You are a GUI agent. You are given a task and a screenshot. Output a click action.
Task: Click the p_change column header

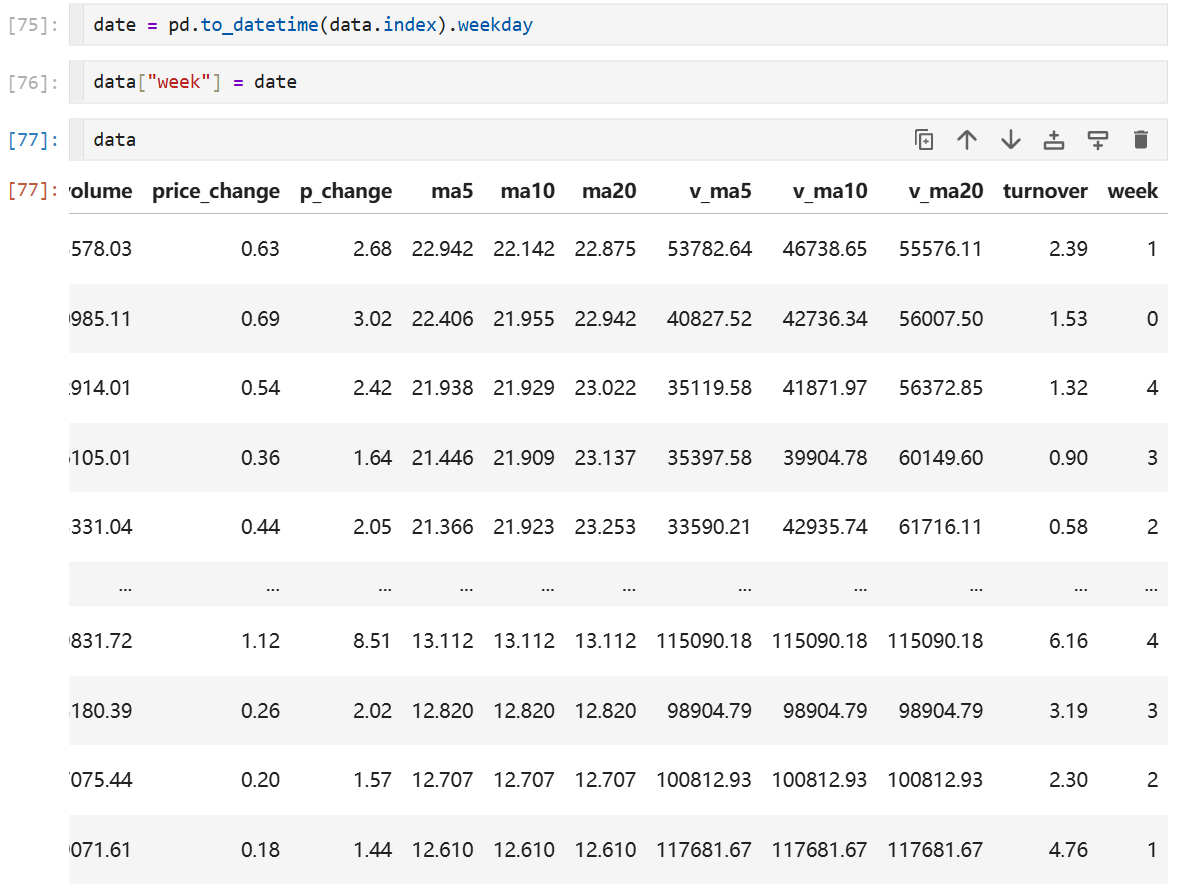[x=345, y=191]
